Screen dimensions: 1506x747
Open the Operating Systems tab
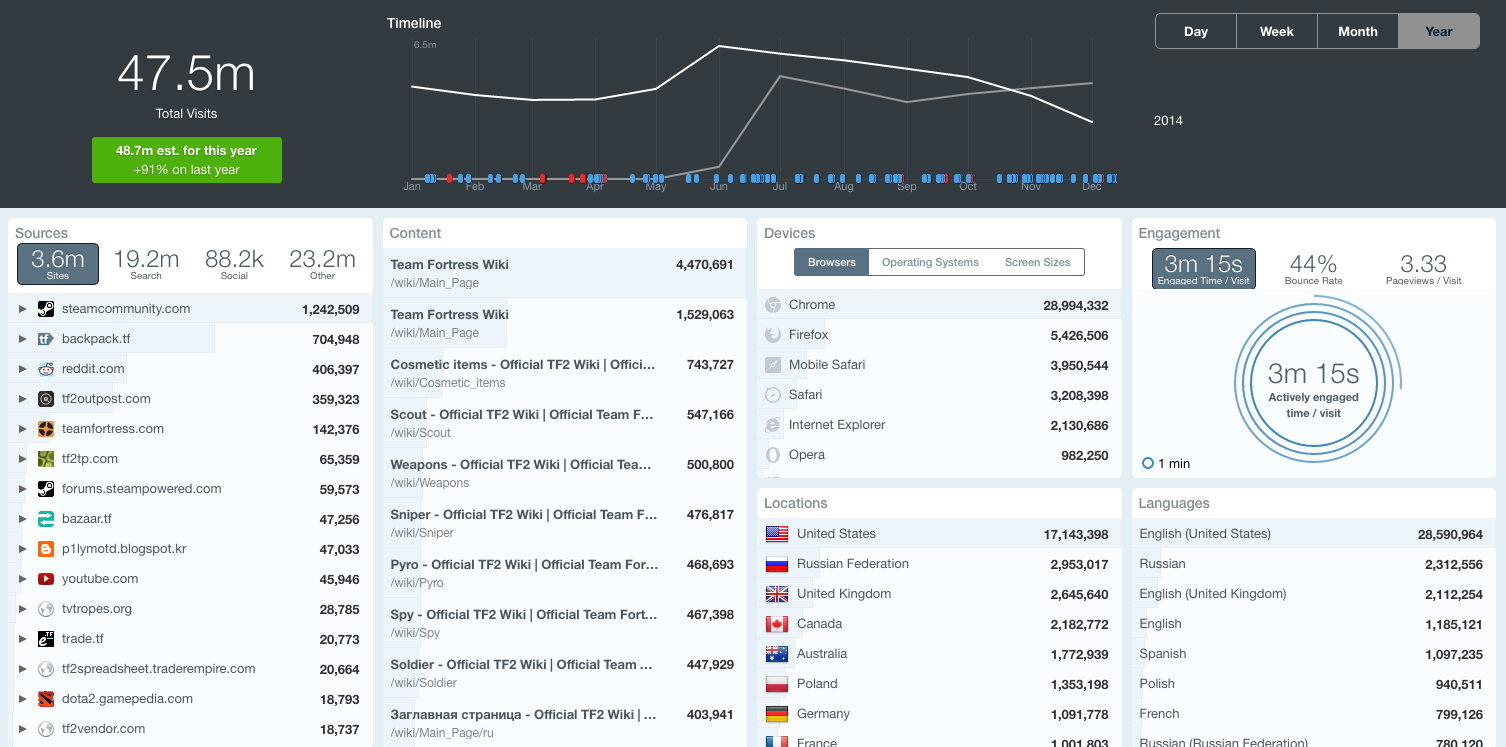[930, 262]
